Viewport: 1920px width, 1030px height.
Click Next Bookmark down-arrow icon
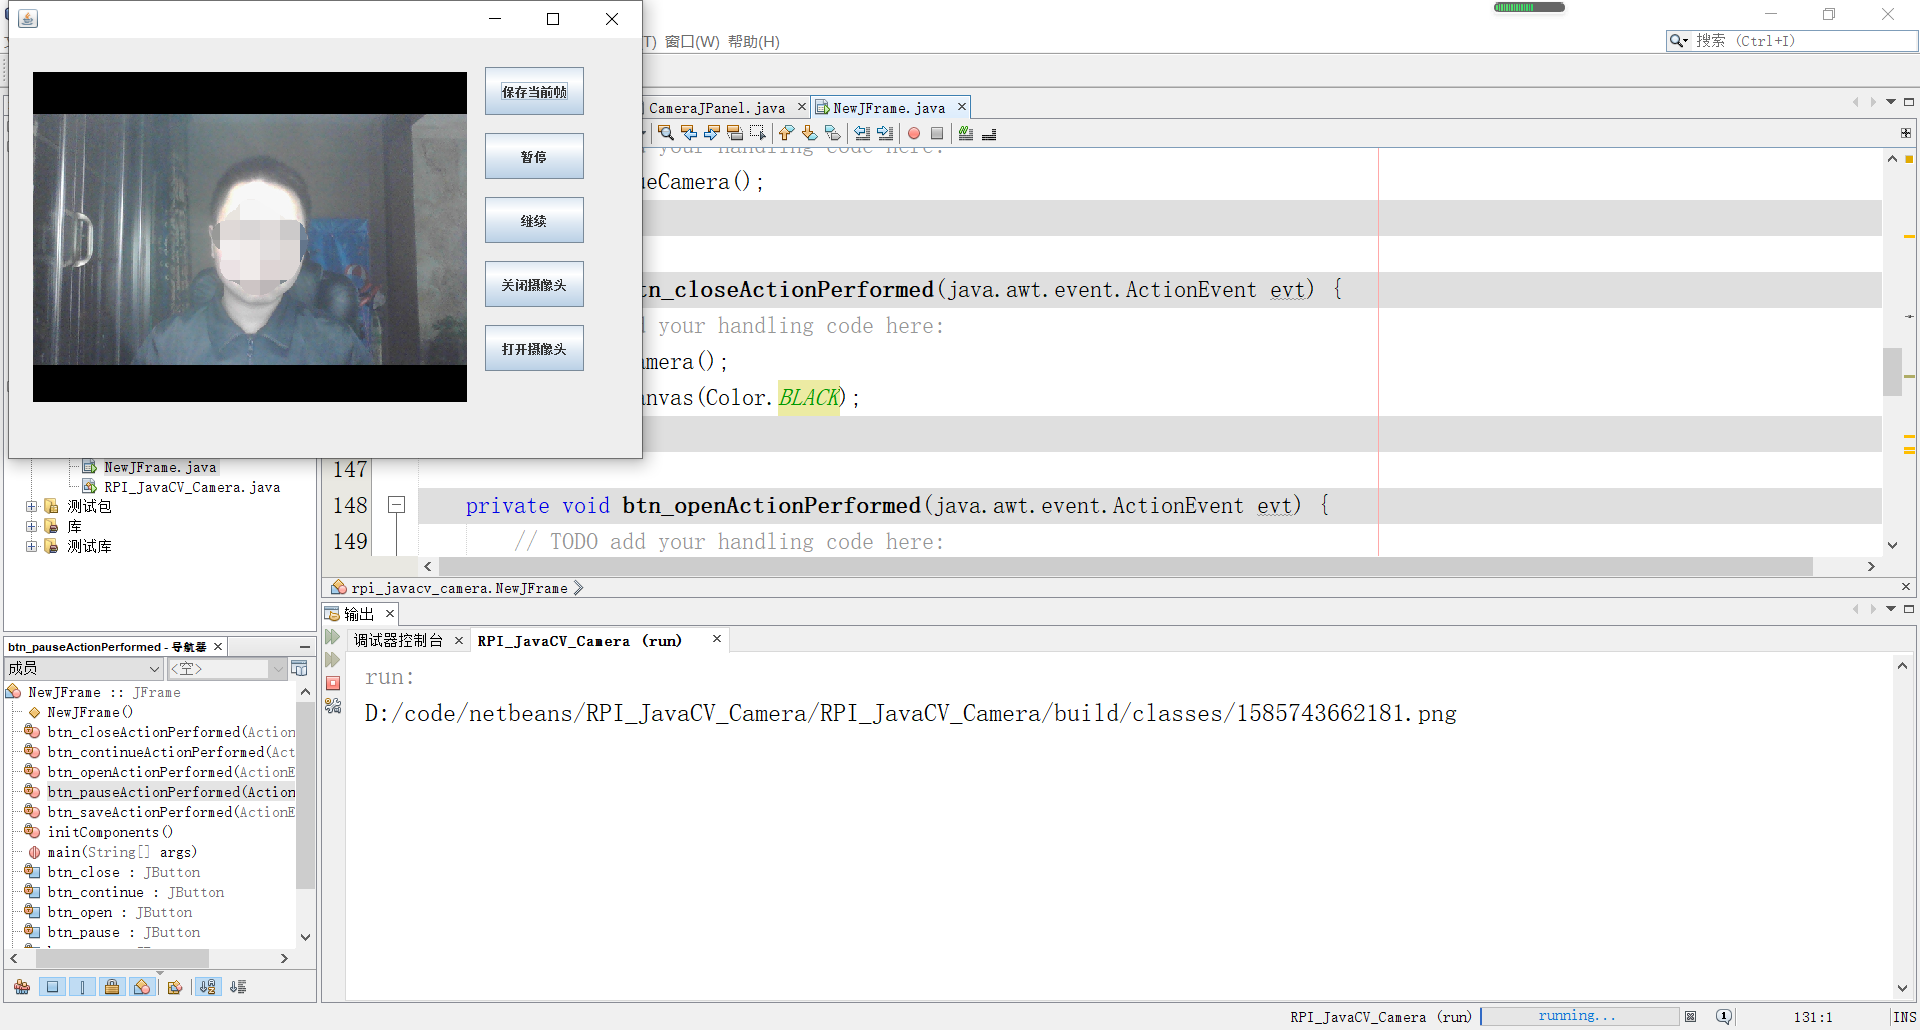tap(810, 133)
